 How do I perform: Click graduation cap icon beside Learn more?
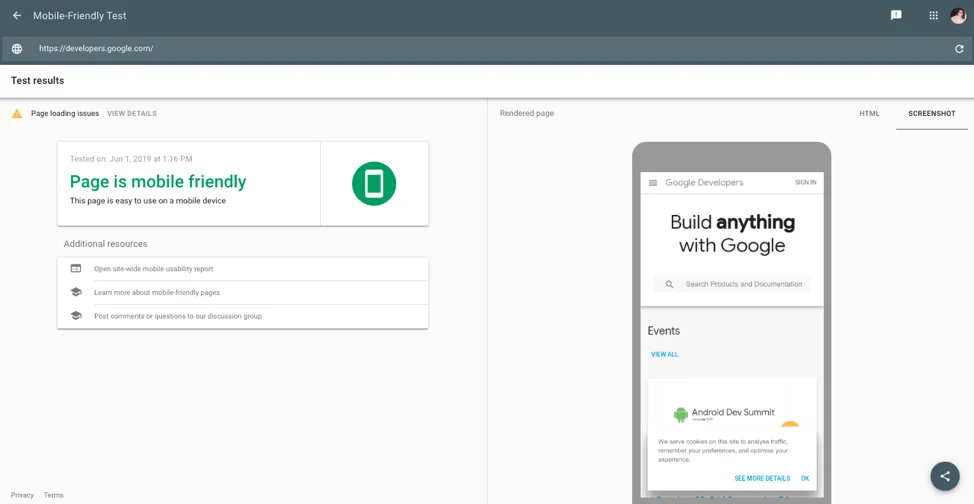(76, 292)
